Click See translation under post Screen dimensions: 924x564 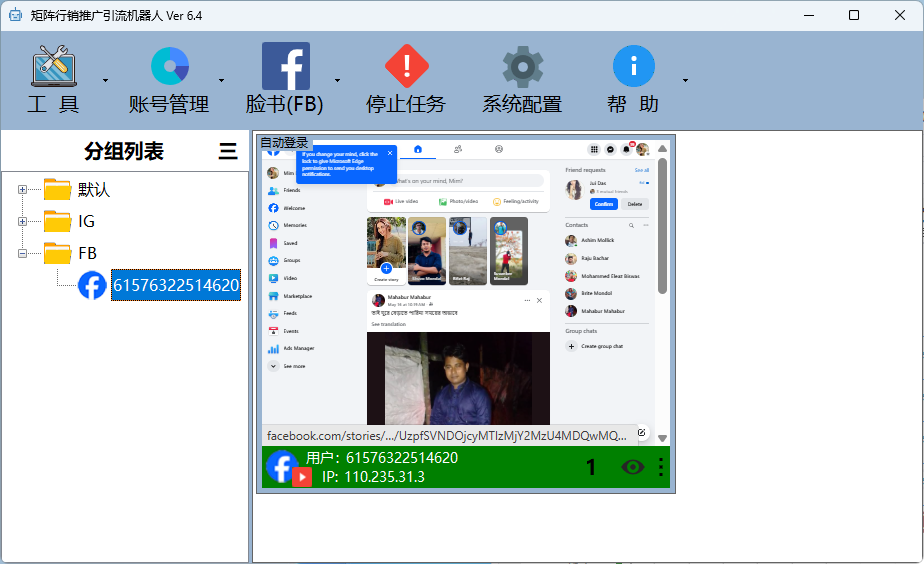tap(389, 324)
